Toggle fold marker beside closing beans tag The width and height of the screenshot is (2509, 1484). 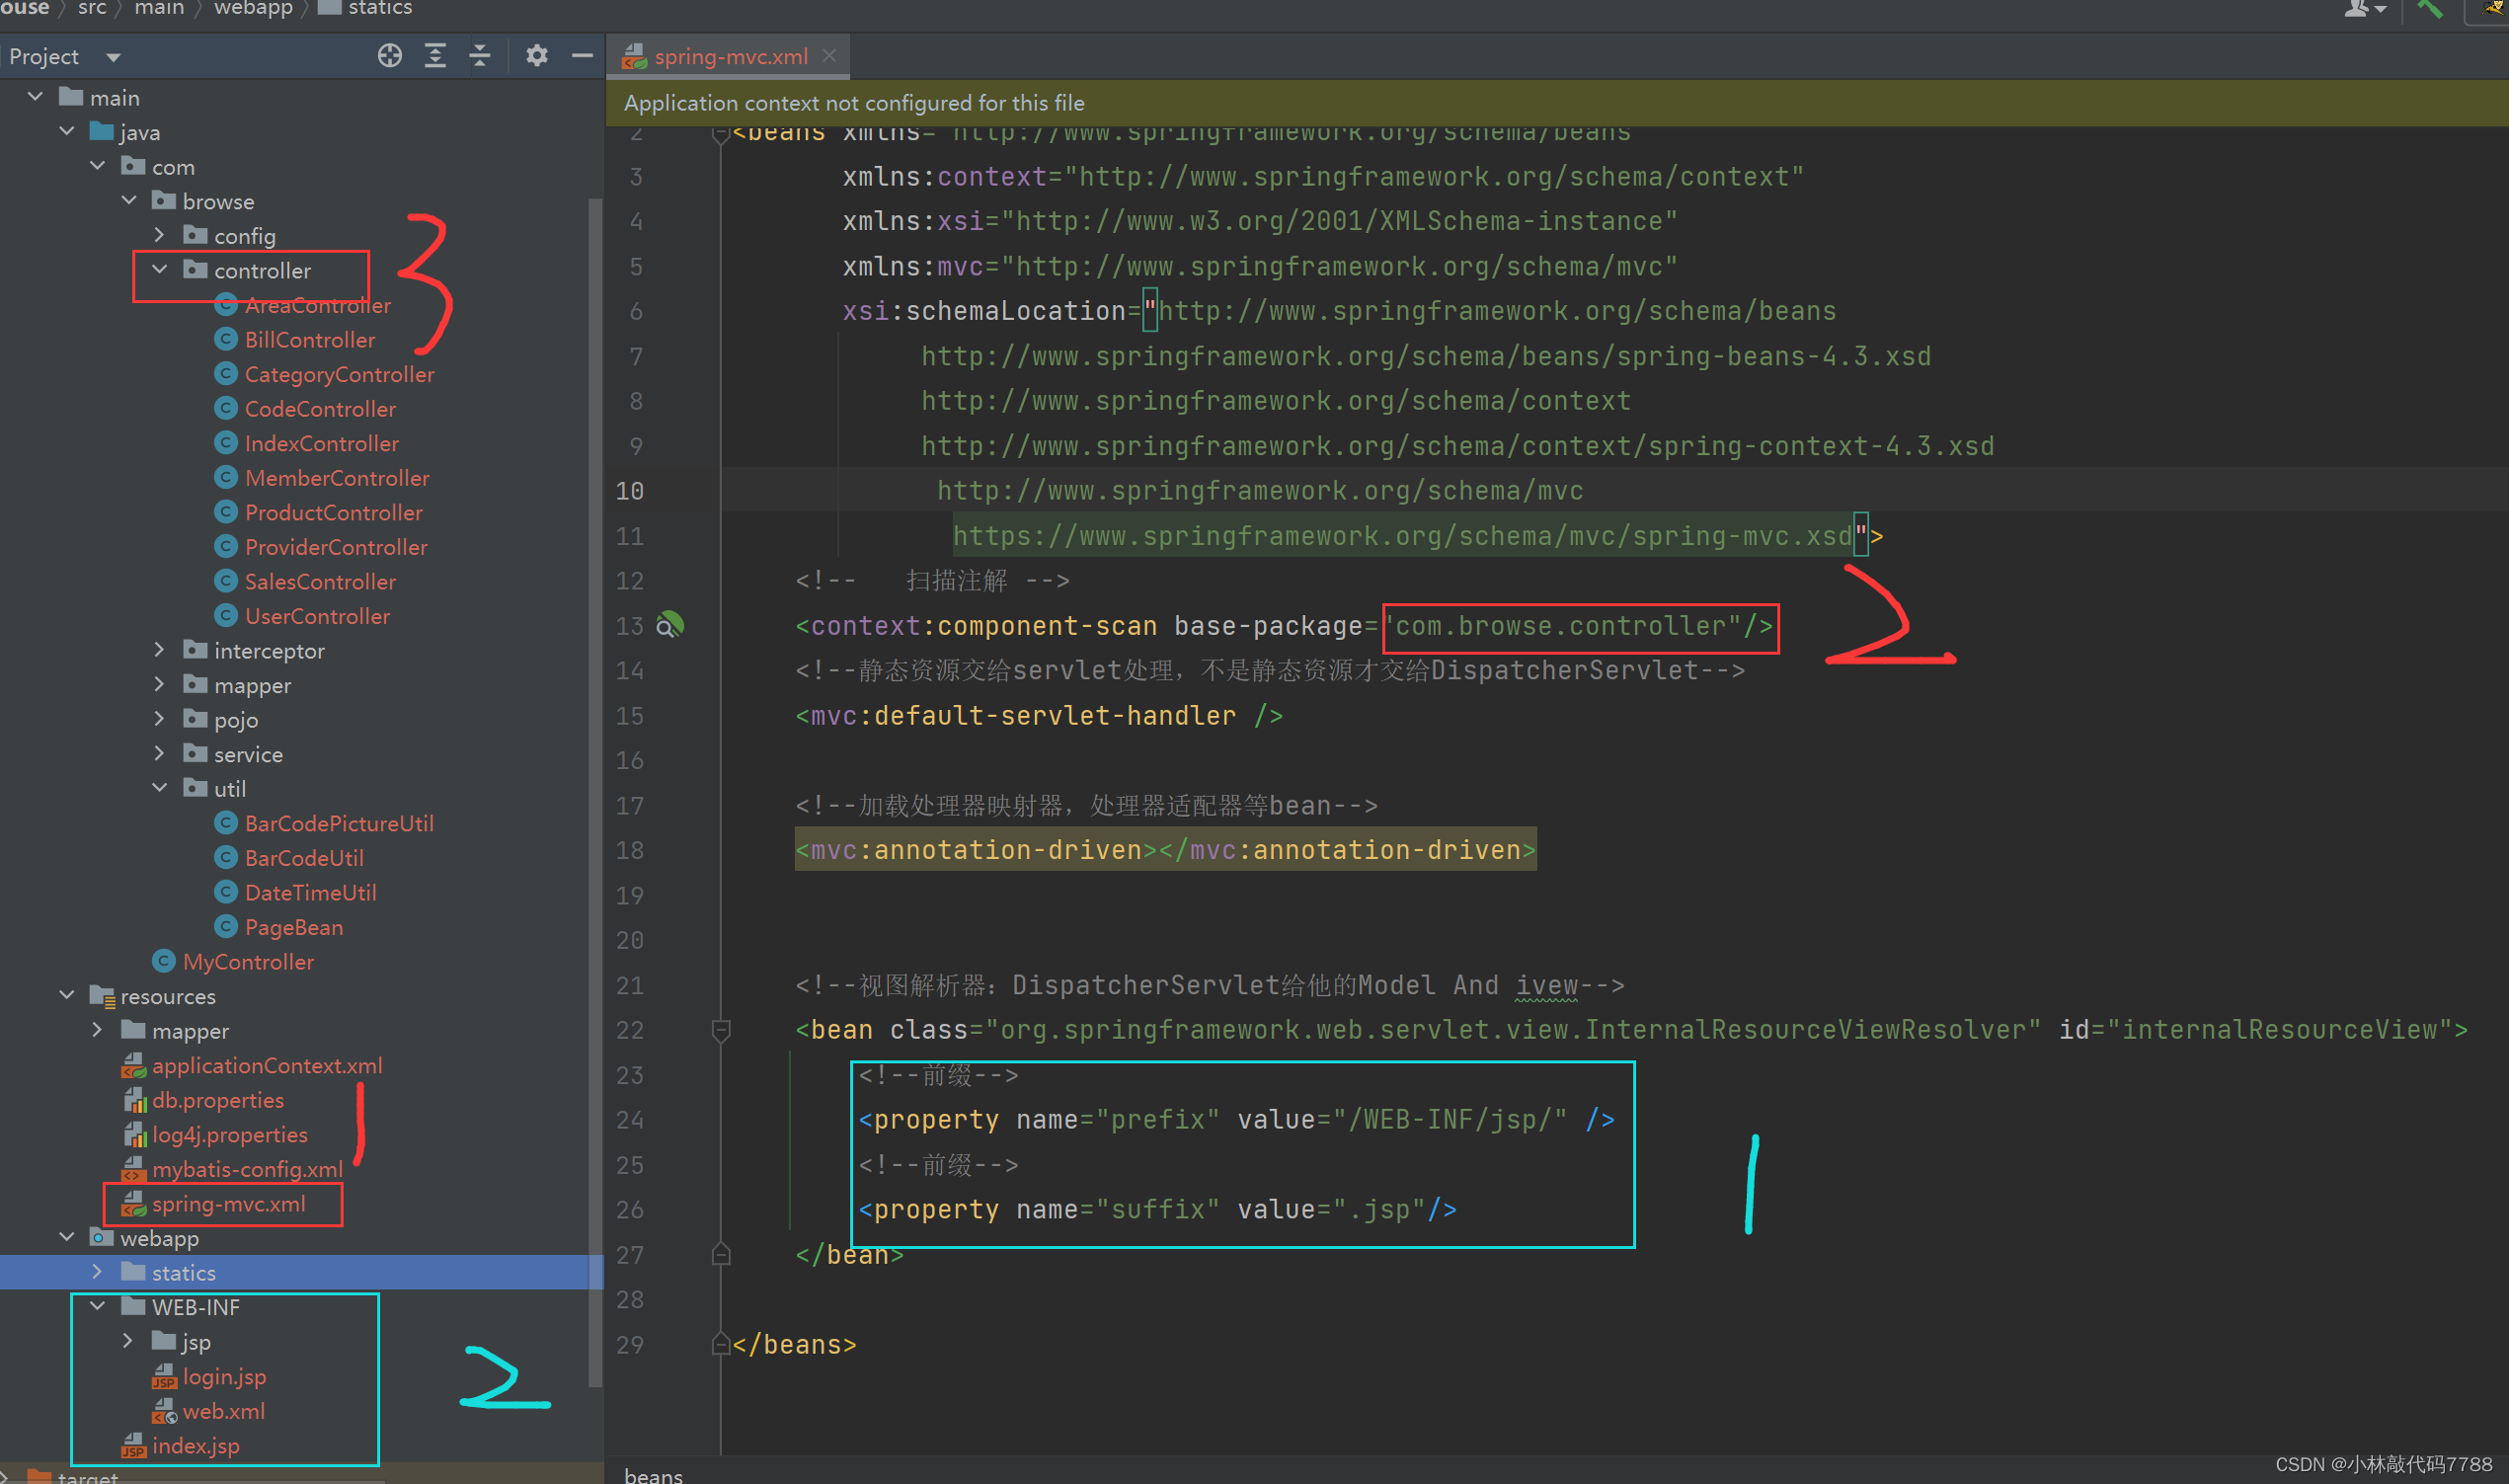click(x=720, y=1344)
